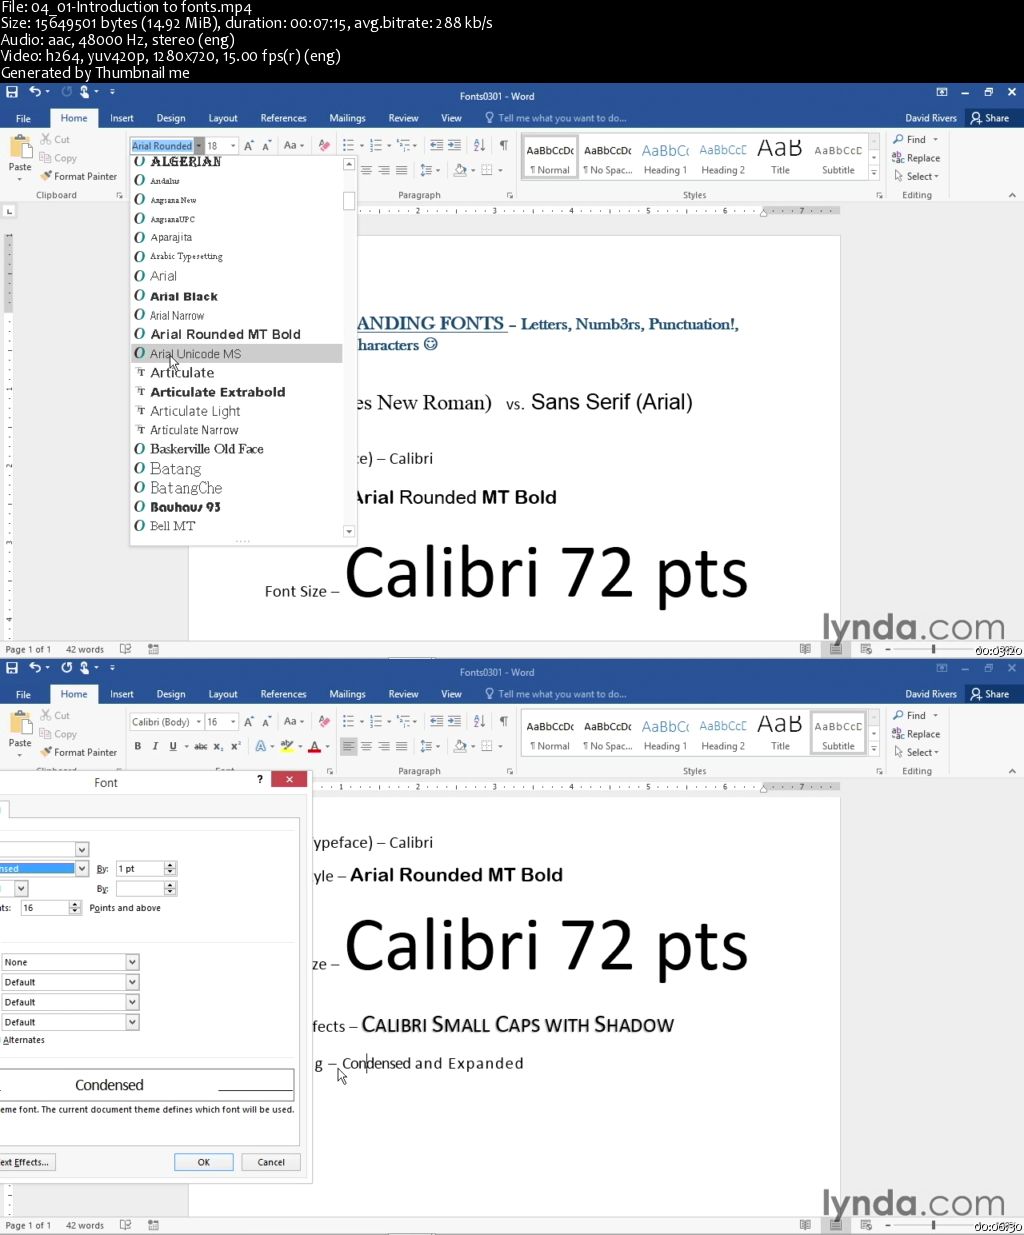Click Clear All Formatting in the top Word window

(x=324, y=146)
